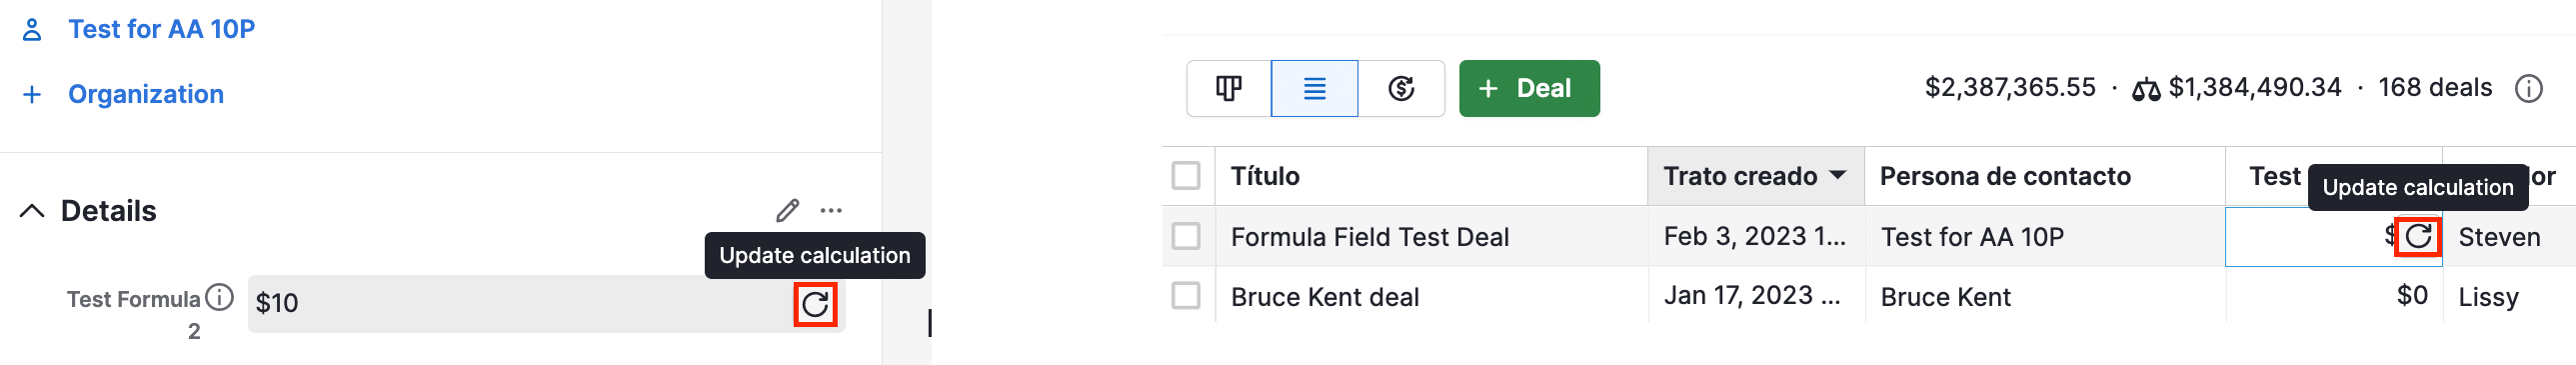
Task: Open the Formula Field Test Deal title
Action: [1370, 237]
